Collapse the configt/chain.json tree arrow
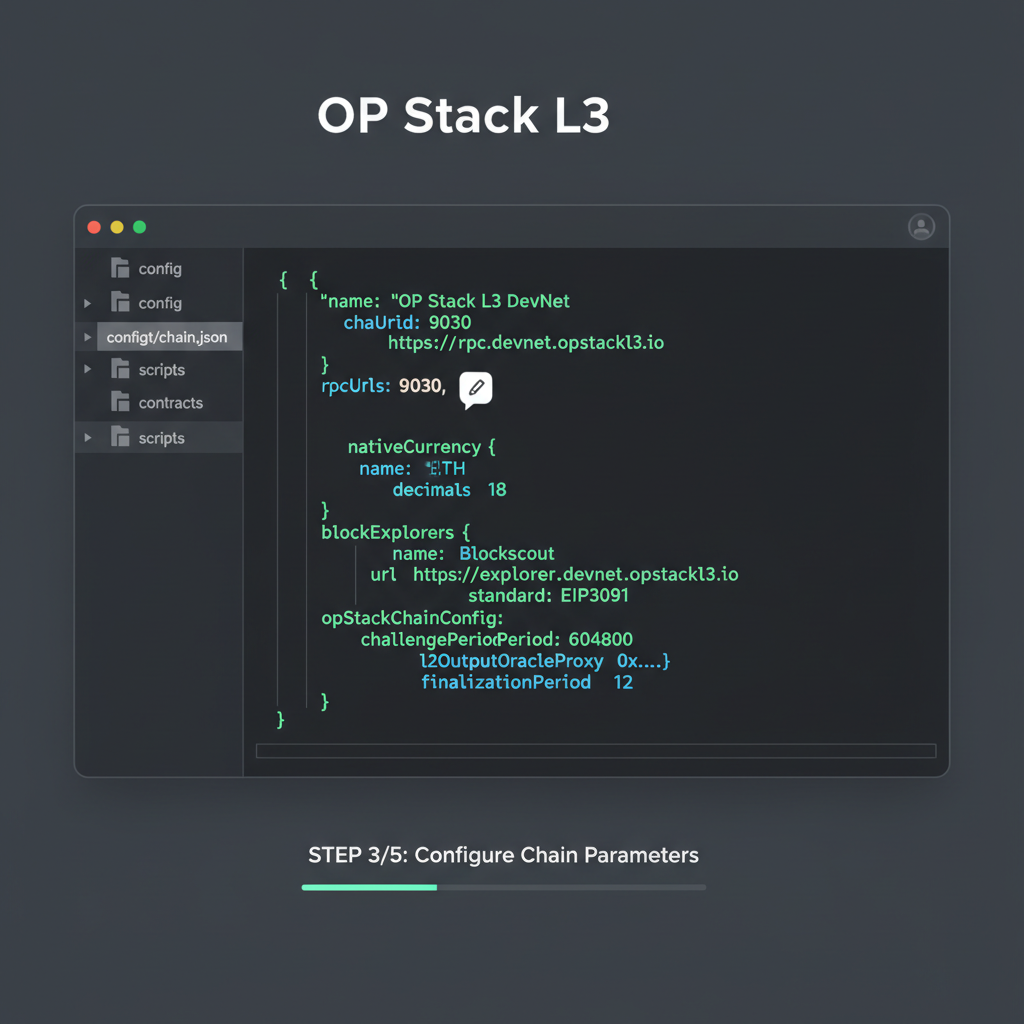The width and height of the screenshot is (1024, 1024). [88, 336]
